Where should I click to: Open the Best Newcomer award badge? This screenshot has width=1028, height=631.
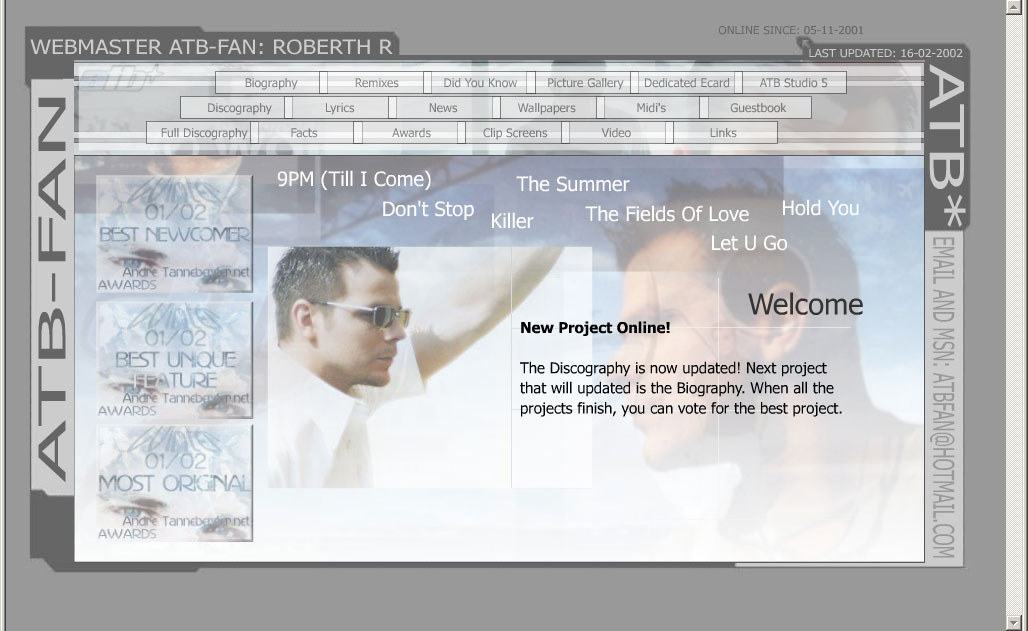175,234
